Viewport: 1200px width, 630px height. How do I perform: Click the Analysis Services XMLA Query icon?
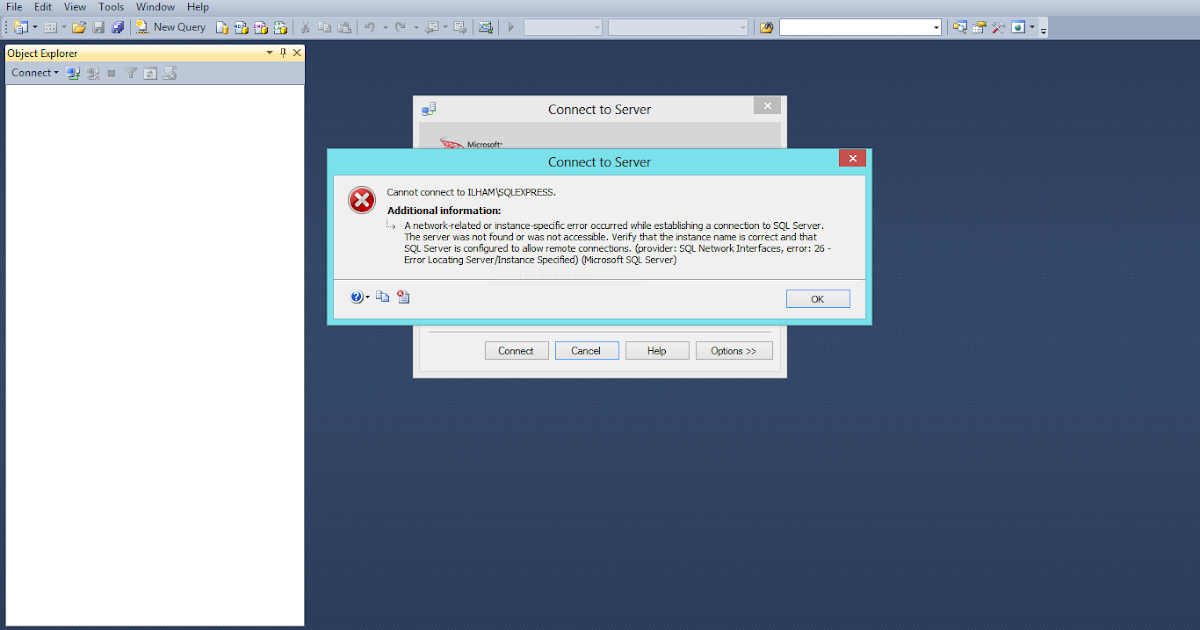click(x=280, y=27)
